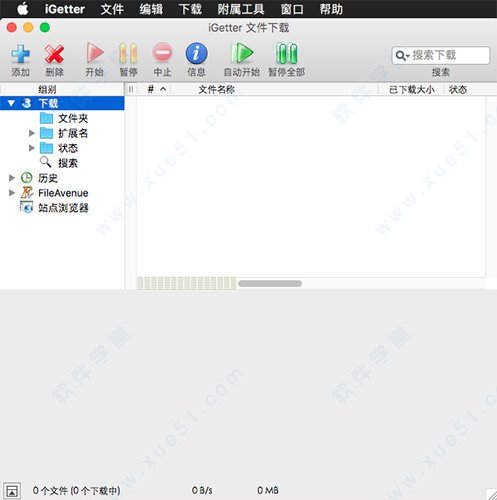Collapse the 下载 tree group triangle

tap(11, 103)
